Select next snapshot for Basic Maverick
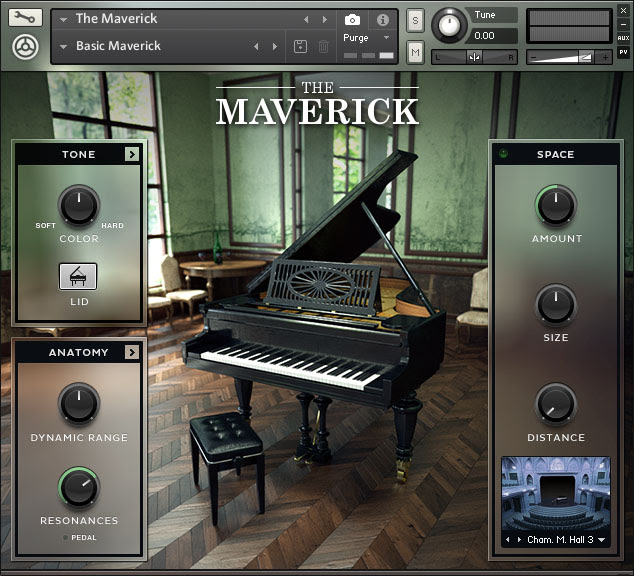The height and width of the screenshot is (576, 634). [x=275, y=46]
